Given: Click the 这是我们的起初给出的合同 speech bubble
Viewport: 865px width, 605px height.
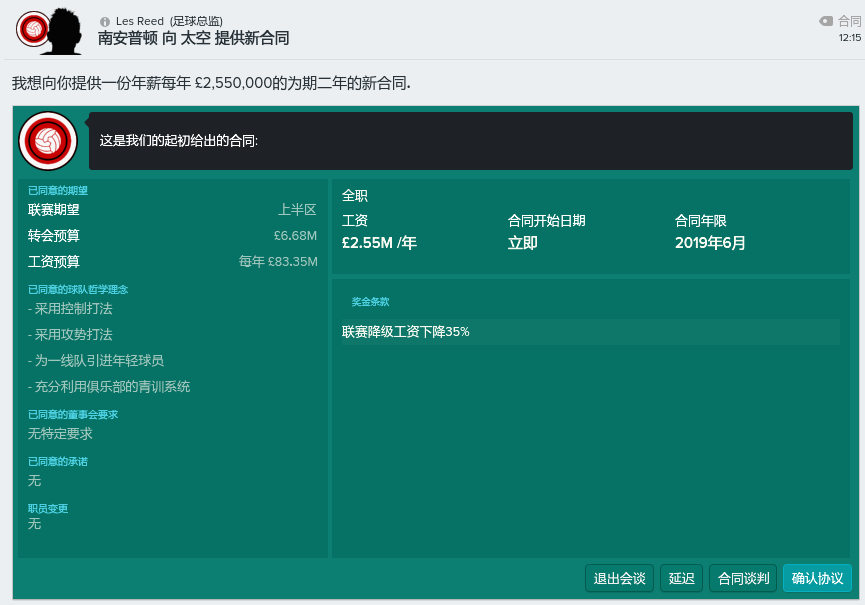Looking at the screenshot, I should tap(471, 141).
